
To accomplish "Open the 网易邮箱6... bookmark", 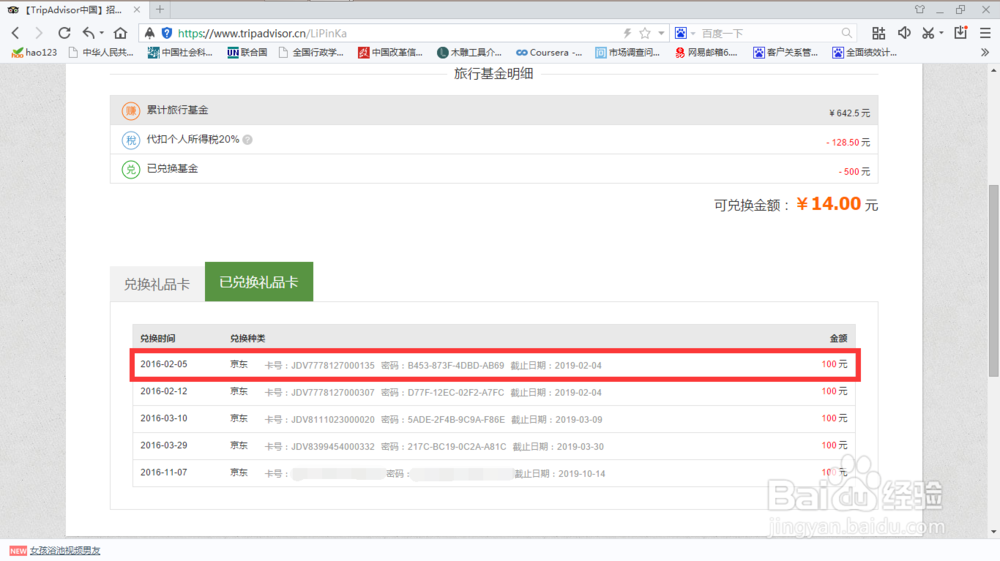I will [x=706, y=52].
